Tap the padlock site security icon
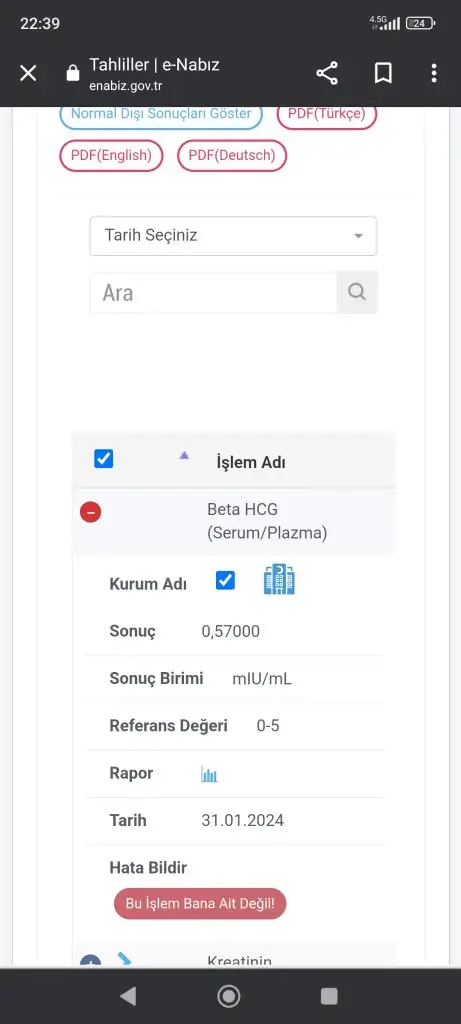 (x=73, y=73)
